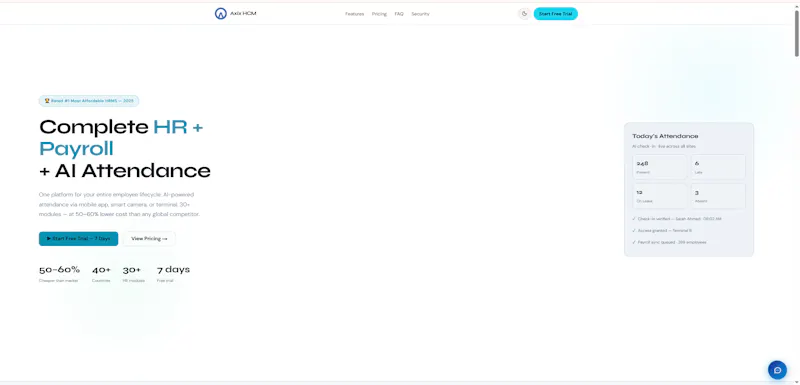Click the Check-in verified Sarah Ahmed line
The width and height of the screenshot is (800, 385).
(x=677, y=219)
